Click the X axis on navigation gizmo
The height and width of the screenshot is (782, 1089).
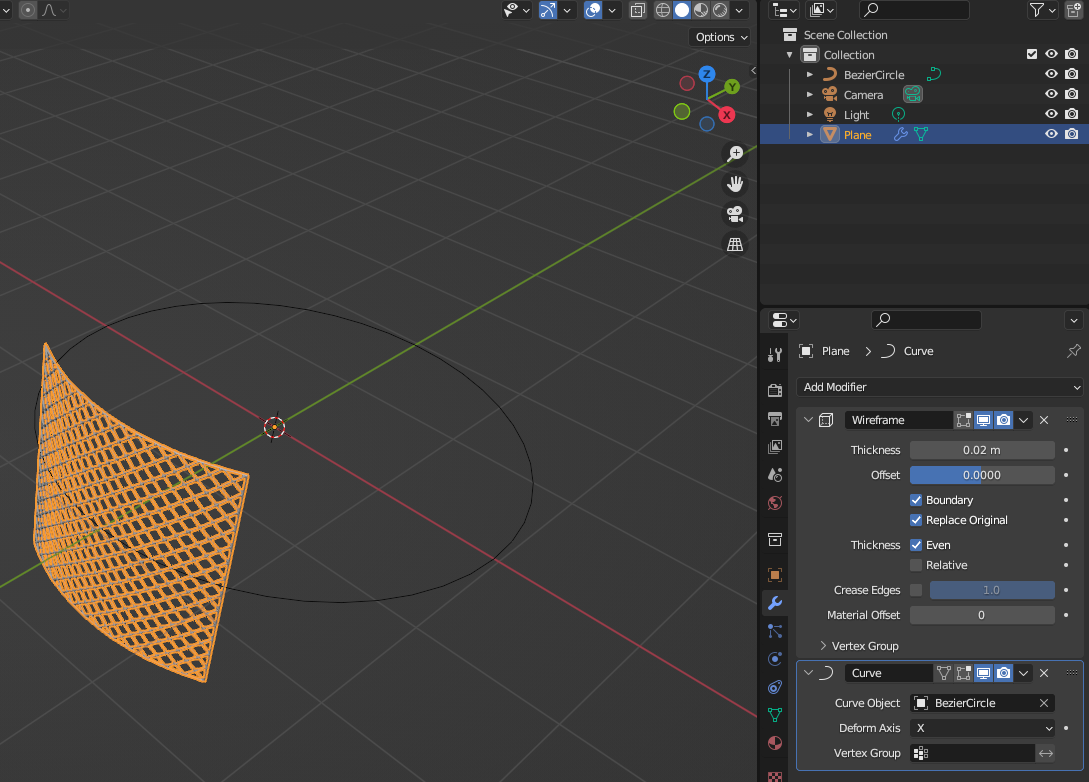[726, 115]
